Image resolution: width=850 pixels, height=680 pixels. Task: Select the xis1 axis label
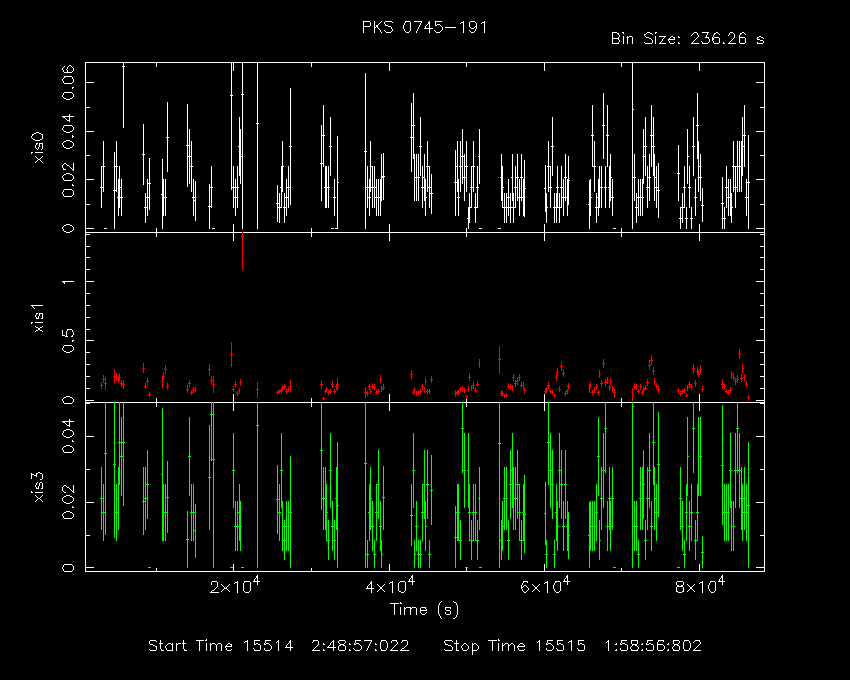tap(38, 317)
